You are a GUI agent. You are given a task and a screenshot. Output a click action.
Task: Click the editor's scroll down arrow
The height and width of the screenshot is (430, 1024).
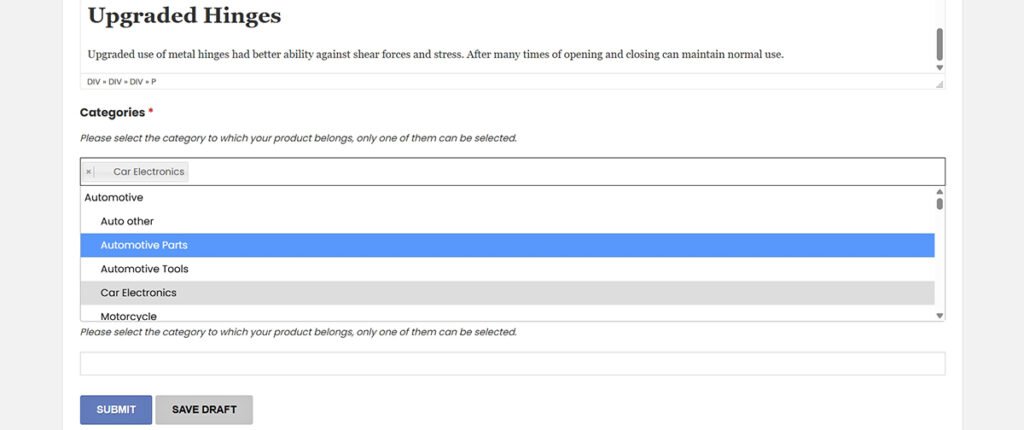coord(939,68)
